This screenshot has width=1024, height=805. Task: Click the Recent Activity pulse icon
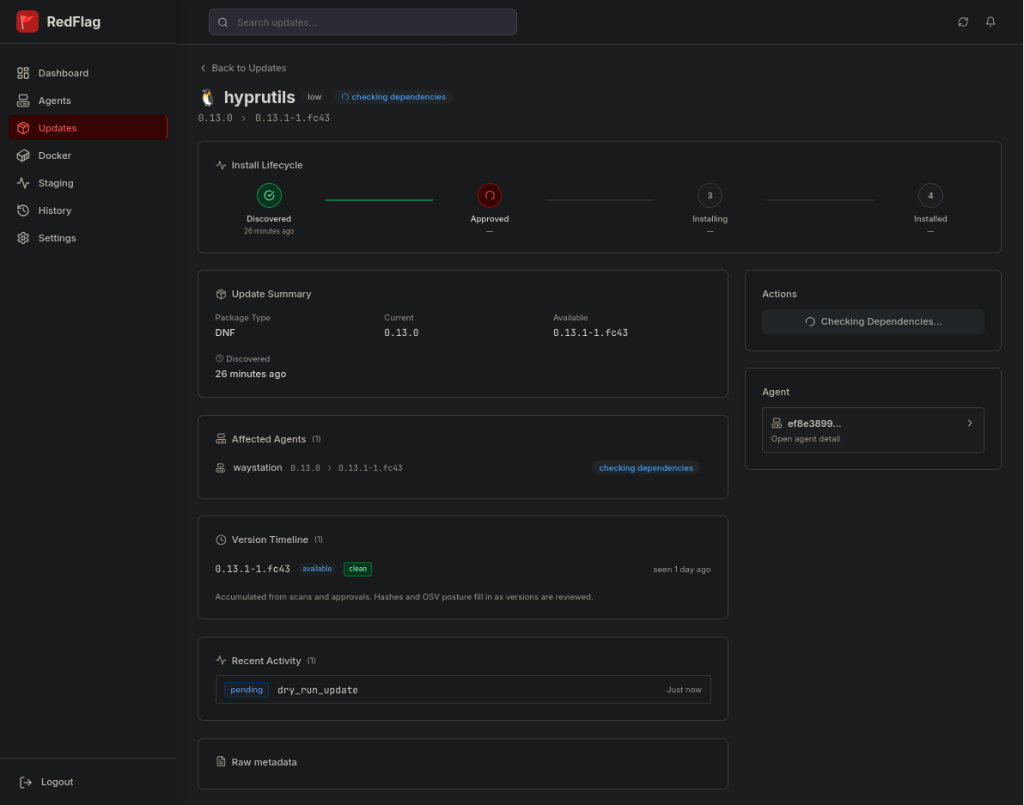point(221,661)
